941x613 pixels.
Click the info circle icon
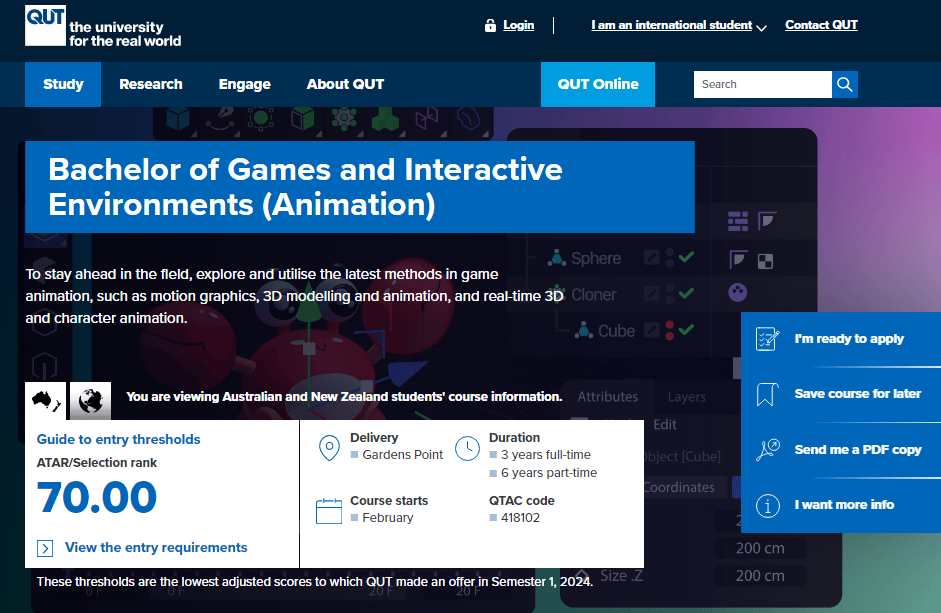(x=767, y=505)
